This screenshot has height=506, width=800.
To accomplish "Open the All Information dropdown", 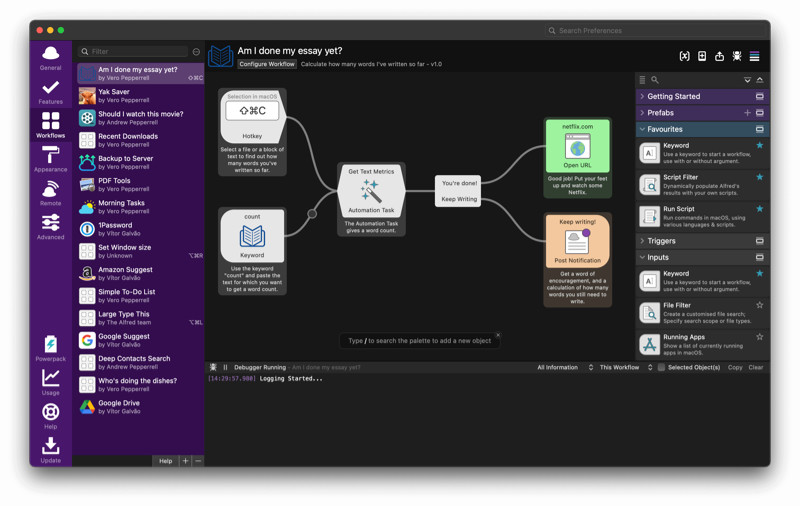I will pyautogui.click(x=565, y=367).
